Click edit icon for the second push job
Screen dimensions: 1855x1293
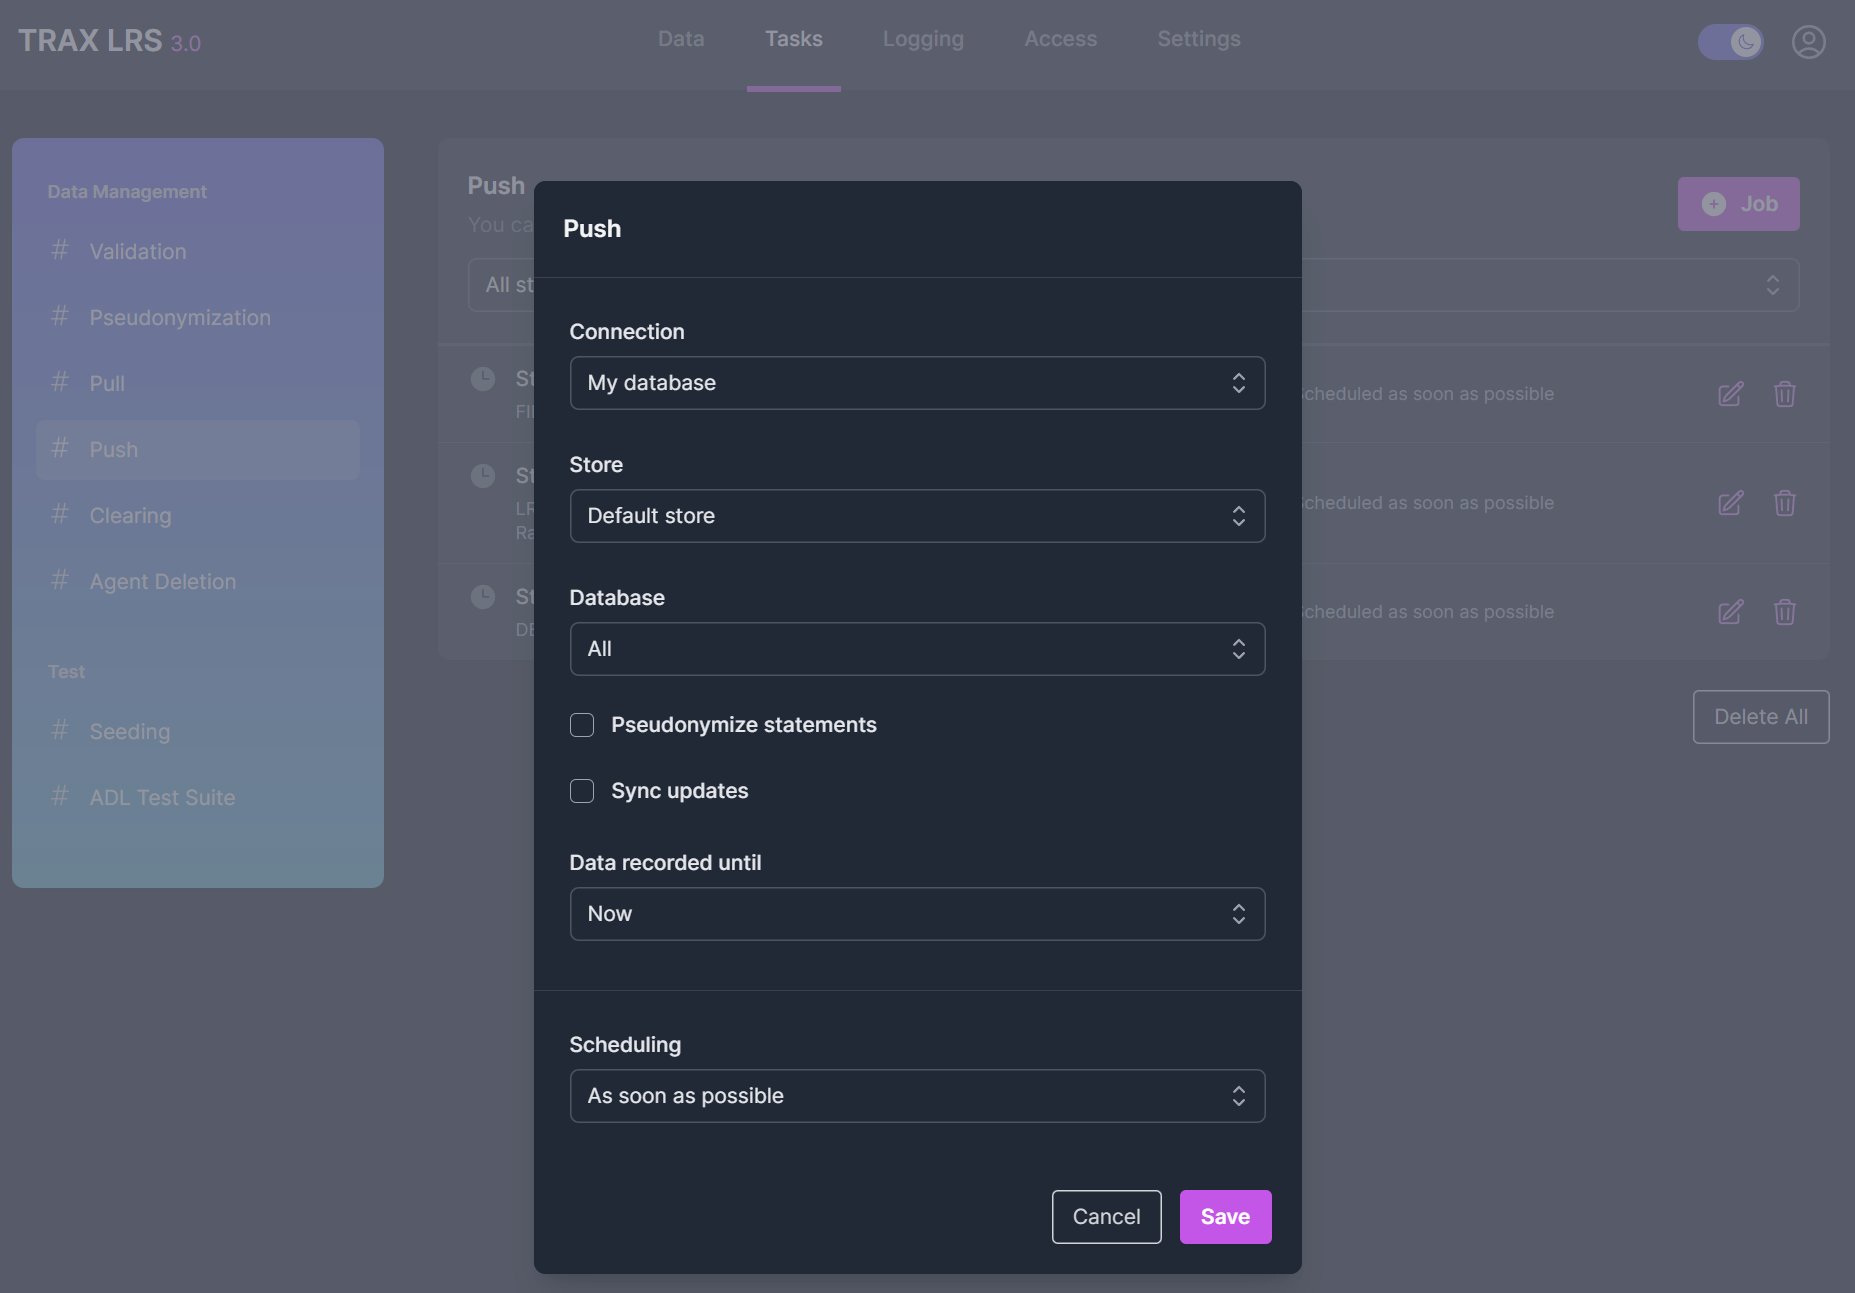pos(1730,503)
